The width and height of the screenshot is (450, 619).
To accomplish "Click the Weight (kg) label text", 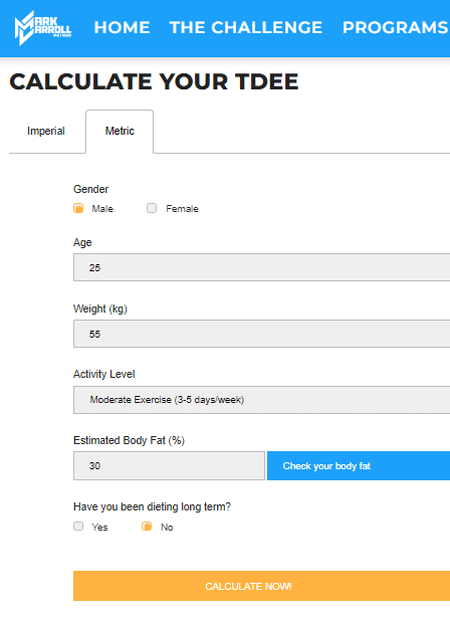I will pyautogui.click(x=100, y=309).
